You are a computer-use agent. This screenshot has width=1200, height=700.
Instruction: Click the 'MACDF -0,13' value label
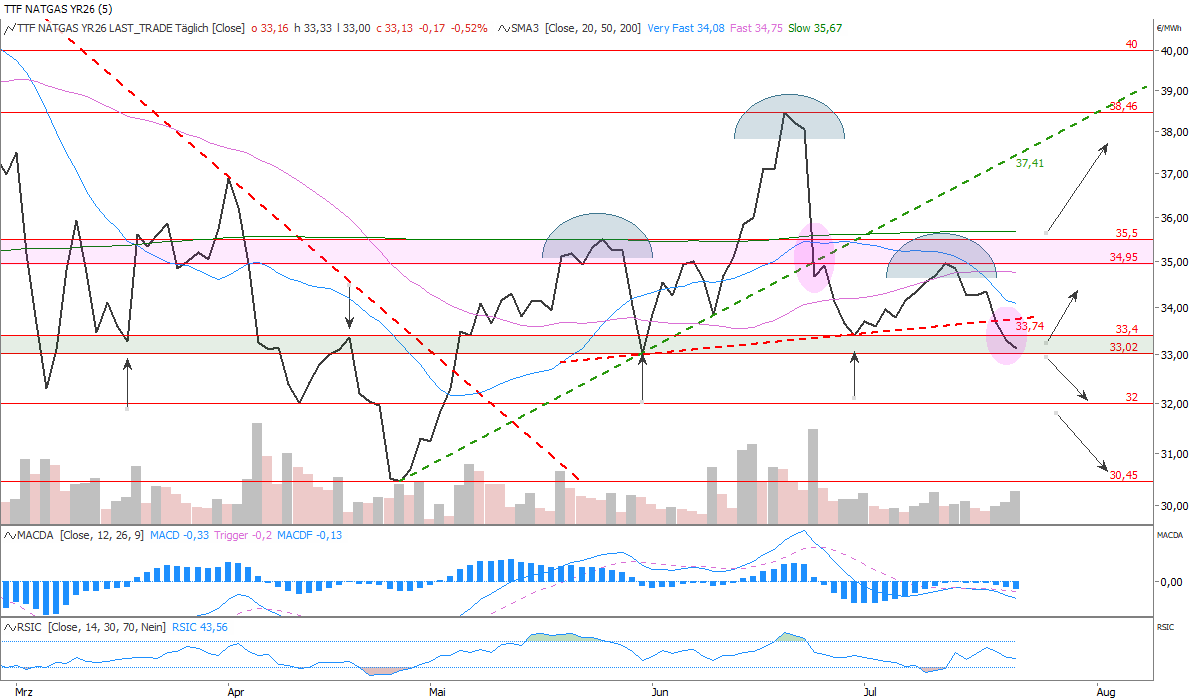coord(310,536)
